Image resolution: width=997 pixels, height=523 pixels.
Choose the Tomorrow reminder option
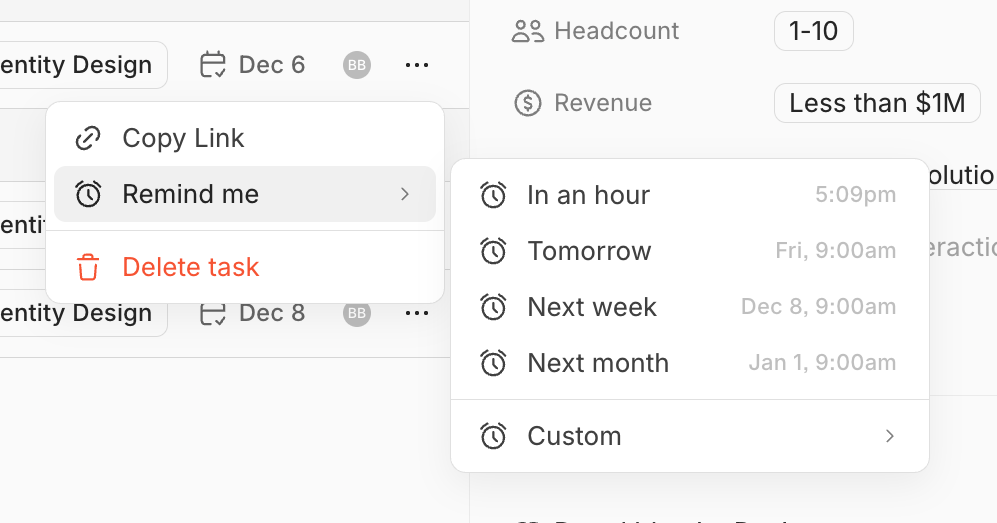(589, 251)
